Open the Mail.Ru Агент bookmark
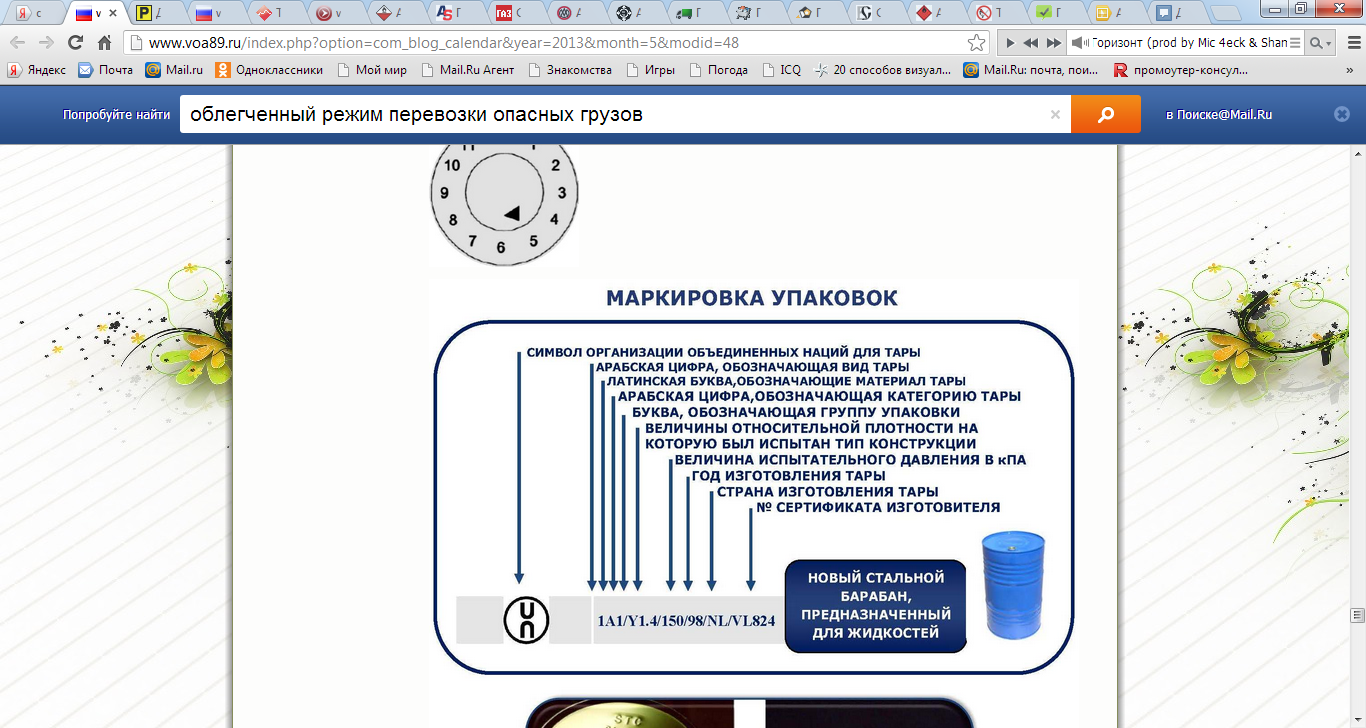 tap(467, 70)
